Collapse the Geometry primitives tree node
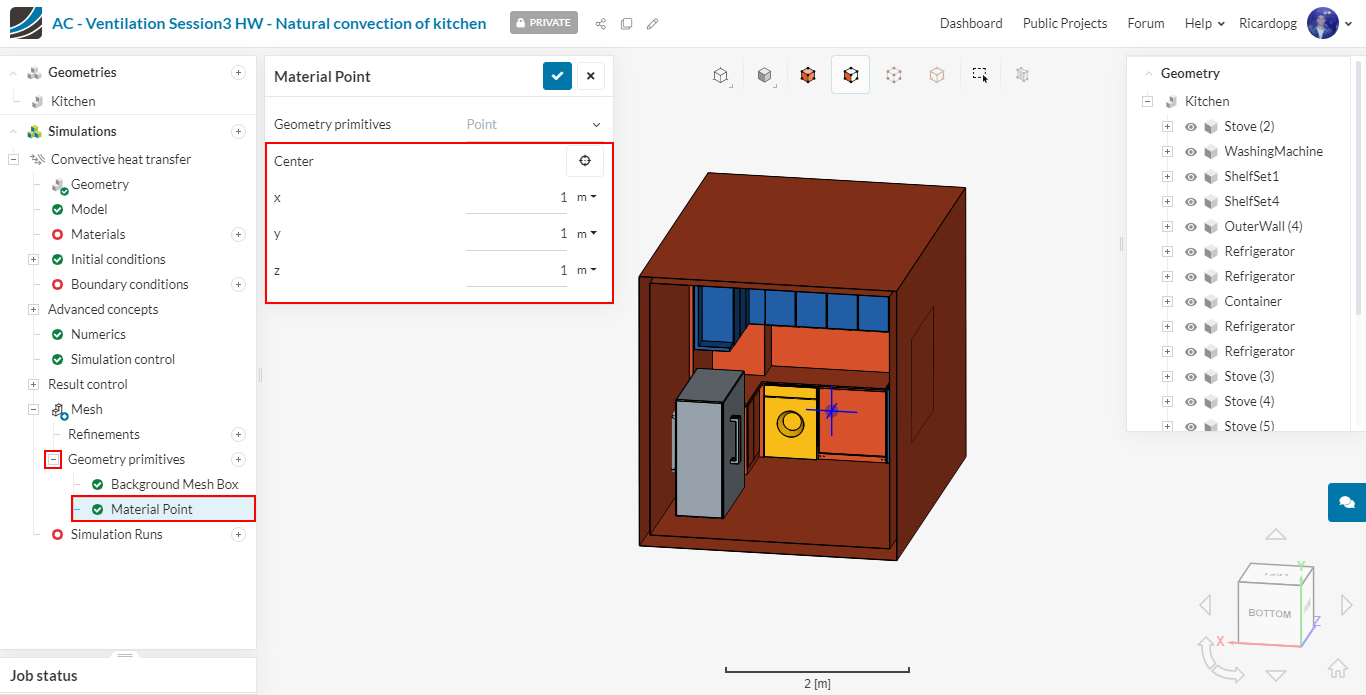 [53, 459]
